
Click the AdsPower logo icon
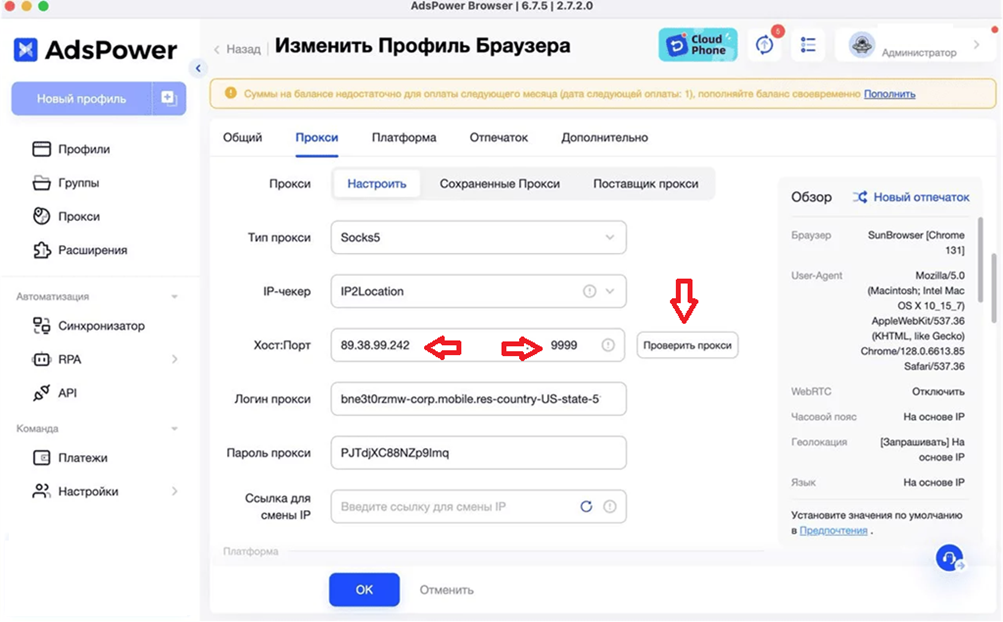[26, 49]
